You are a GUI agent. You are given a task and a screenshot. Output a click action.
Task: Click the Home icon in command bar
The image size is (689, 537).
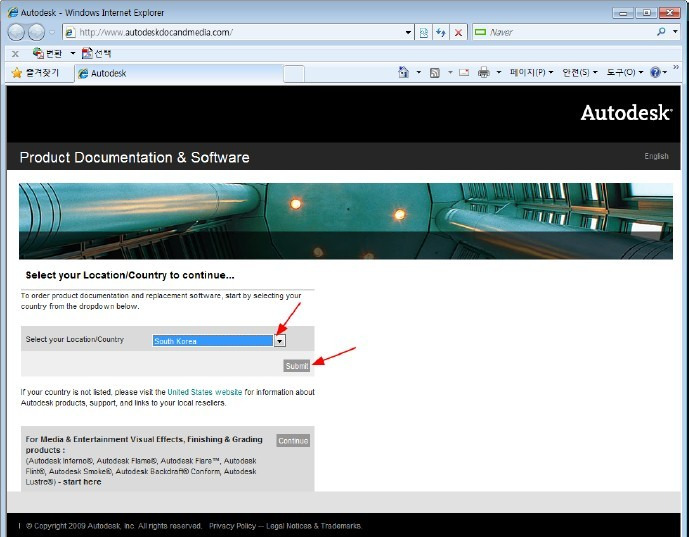tap(403, 72)
